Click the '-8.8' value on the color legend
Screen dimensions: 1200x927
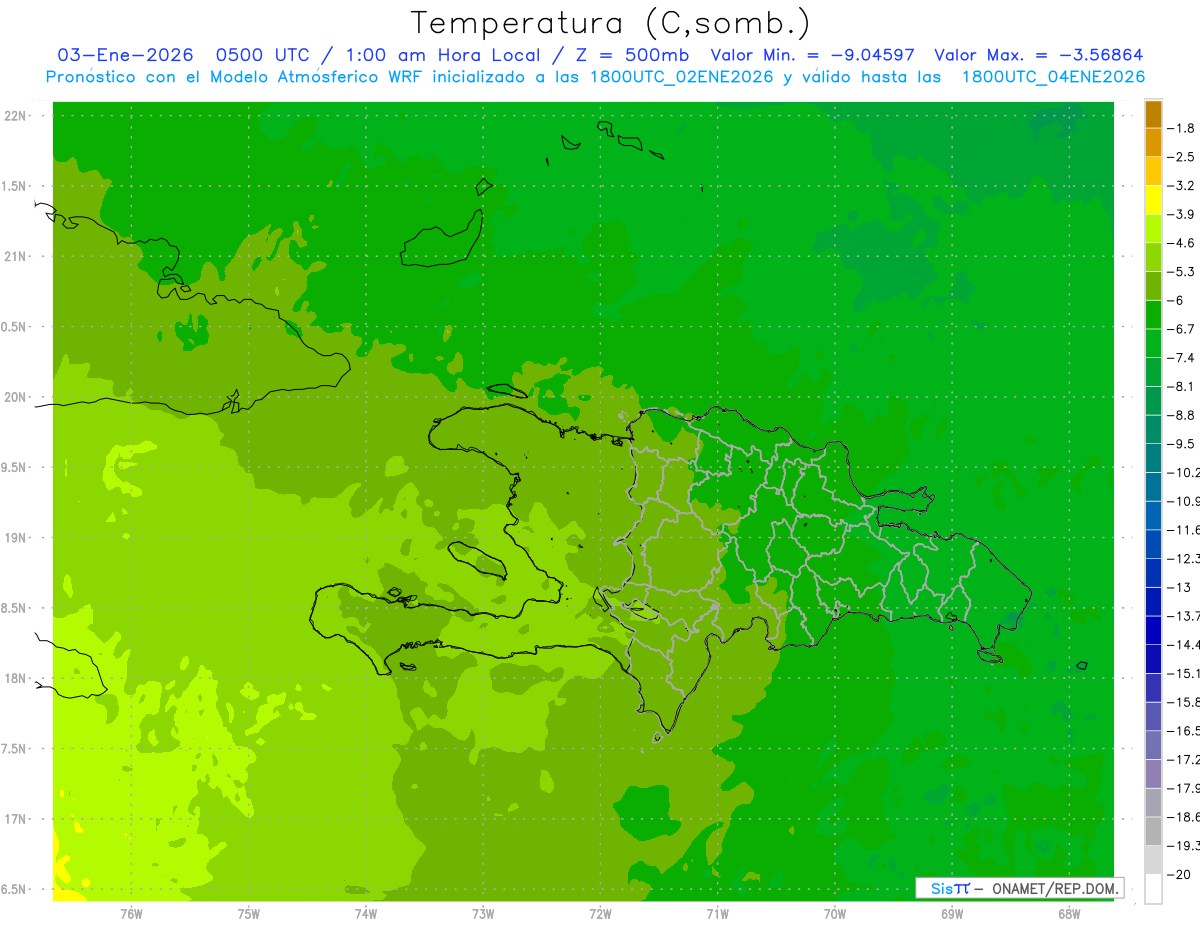pyautogui.click(x=1181, y=415)
